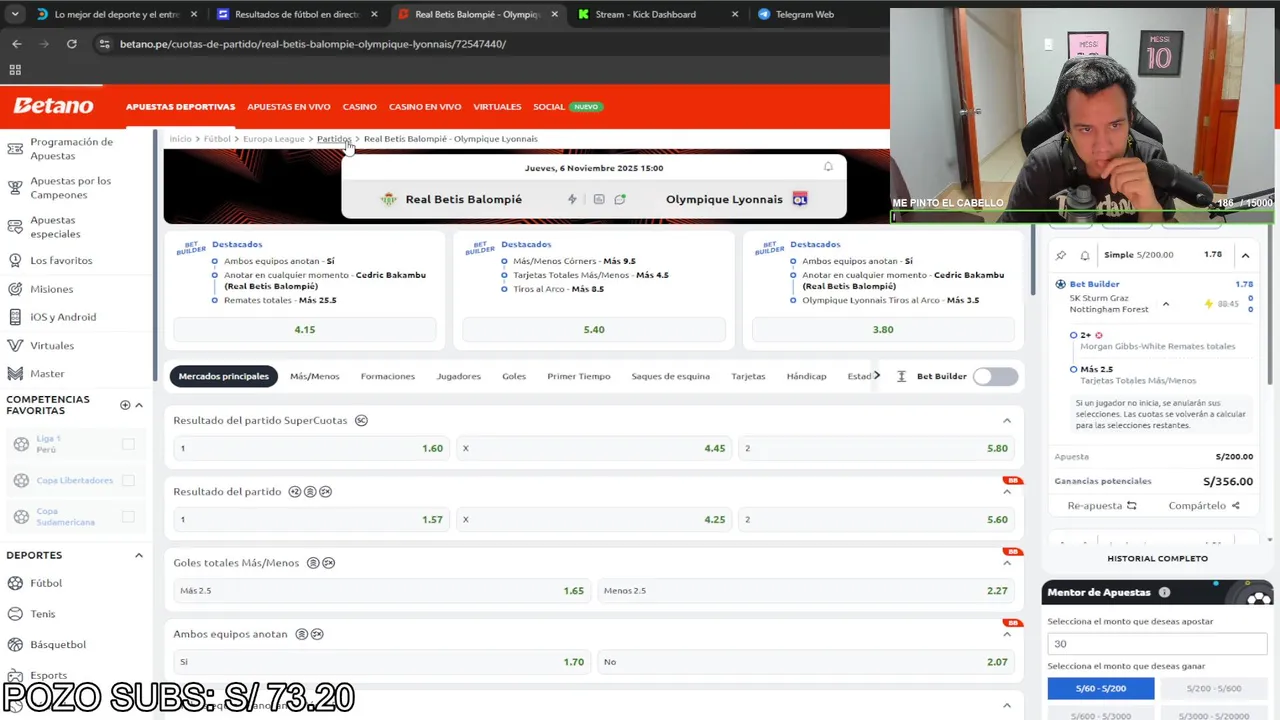Click the live refresh icon in match header
Screen dimensions: 1280x720
[620, 199]
